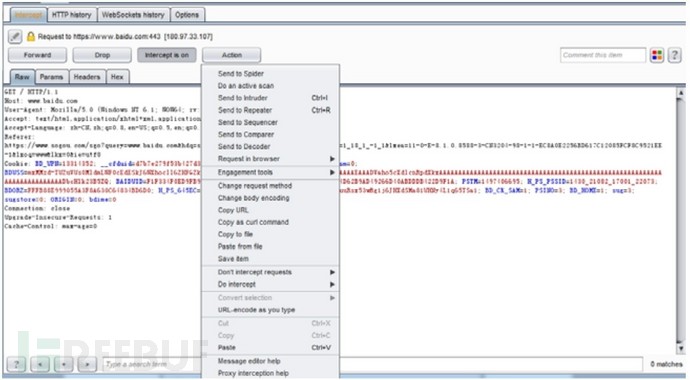Forward the intercepted request
This screenshot has height=380, width=690.
37,55
